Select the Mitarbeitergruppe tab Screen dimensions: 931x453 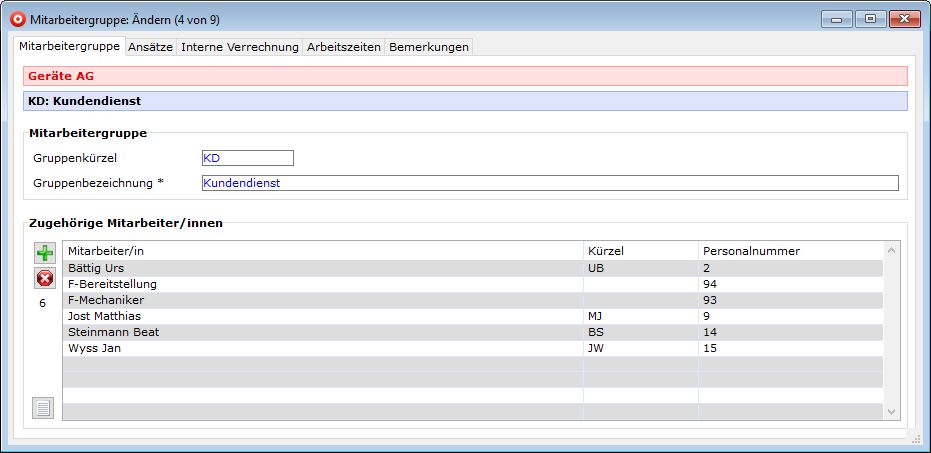pyautogui.click(x=69, y=46)
